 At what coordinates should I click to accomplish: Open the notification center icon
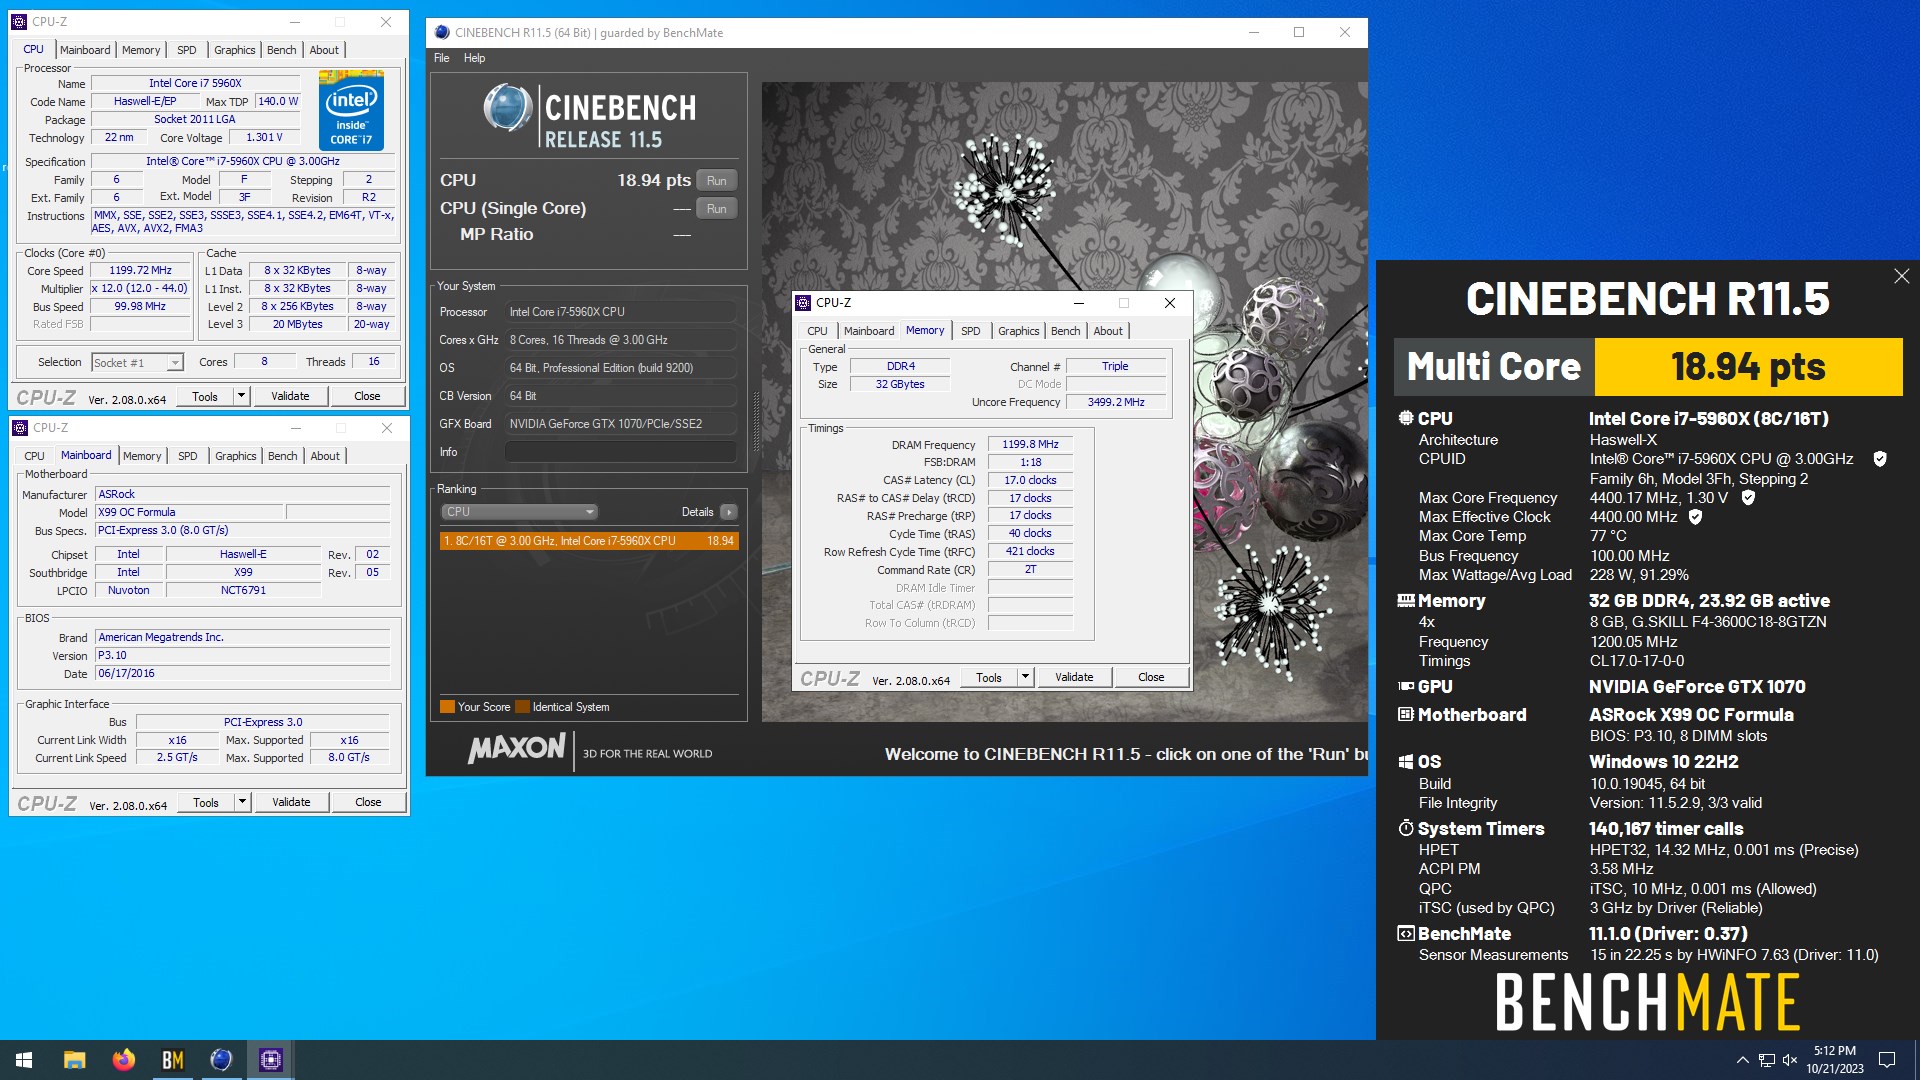[x=1887, y=1060]
